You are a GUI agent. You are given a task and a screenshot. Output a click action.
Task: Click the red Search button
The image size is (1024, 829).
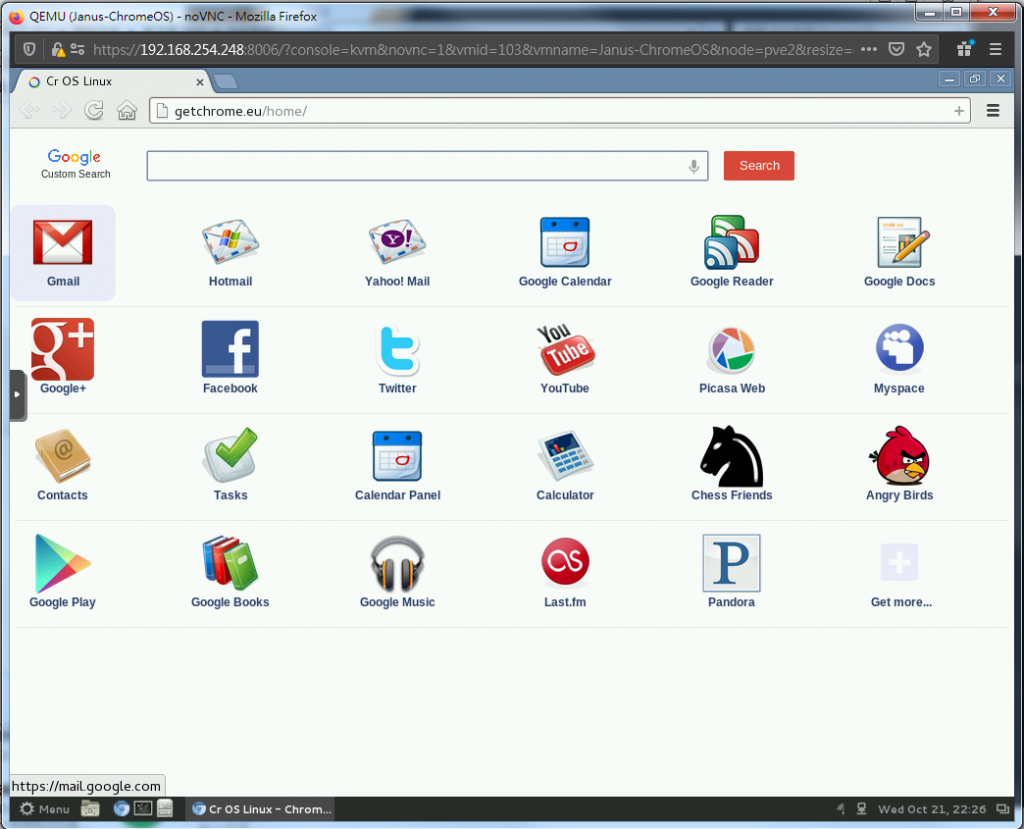click(x=759, y=165)
